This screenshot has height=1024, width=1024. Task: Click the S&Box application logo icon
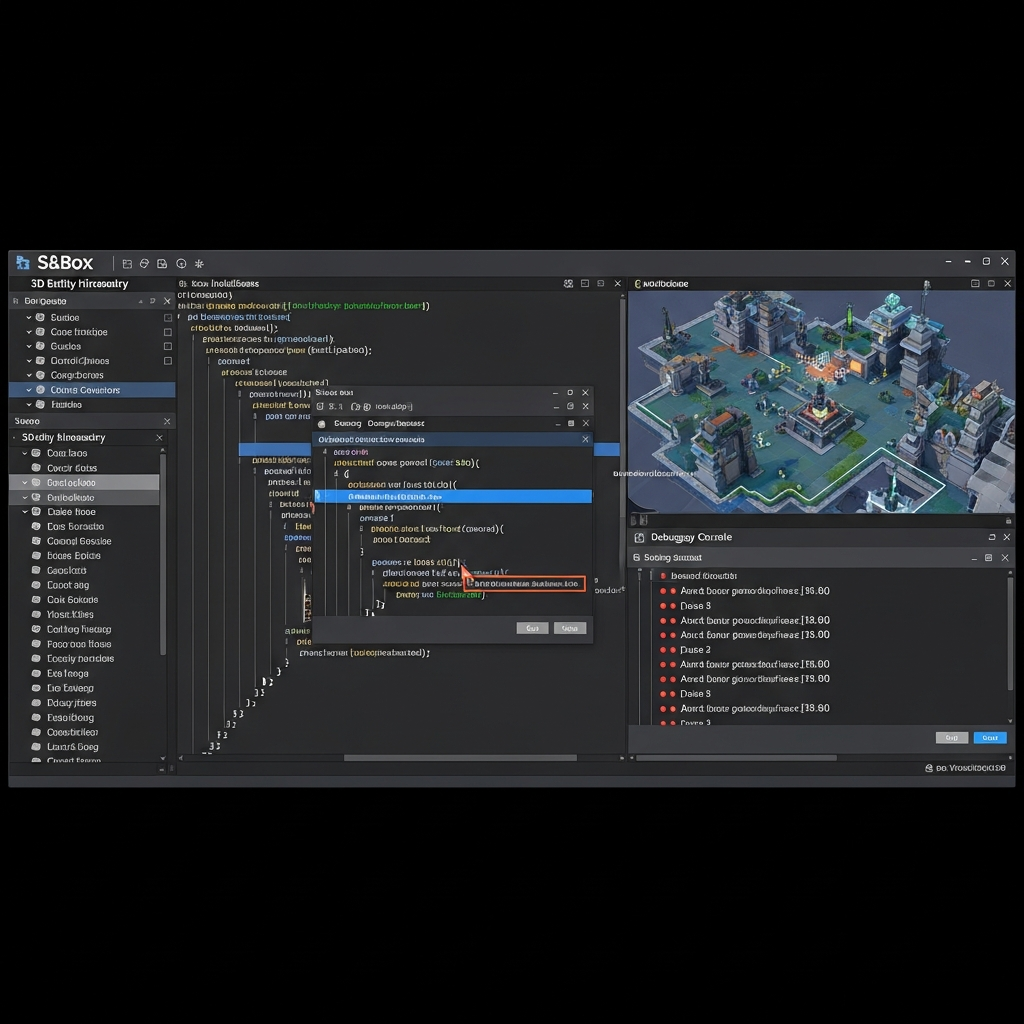click(22, 262)
